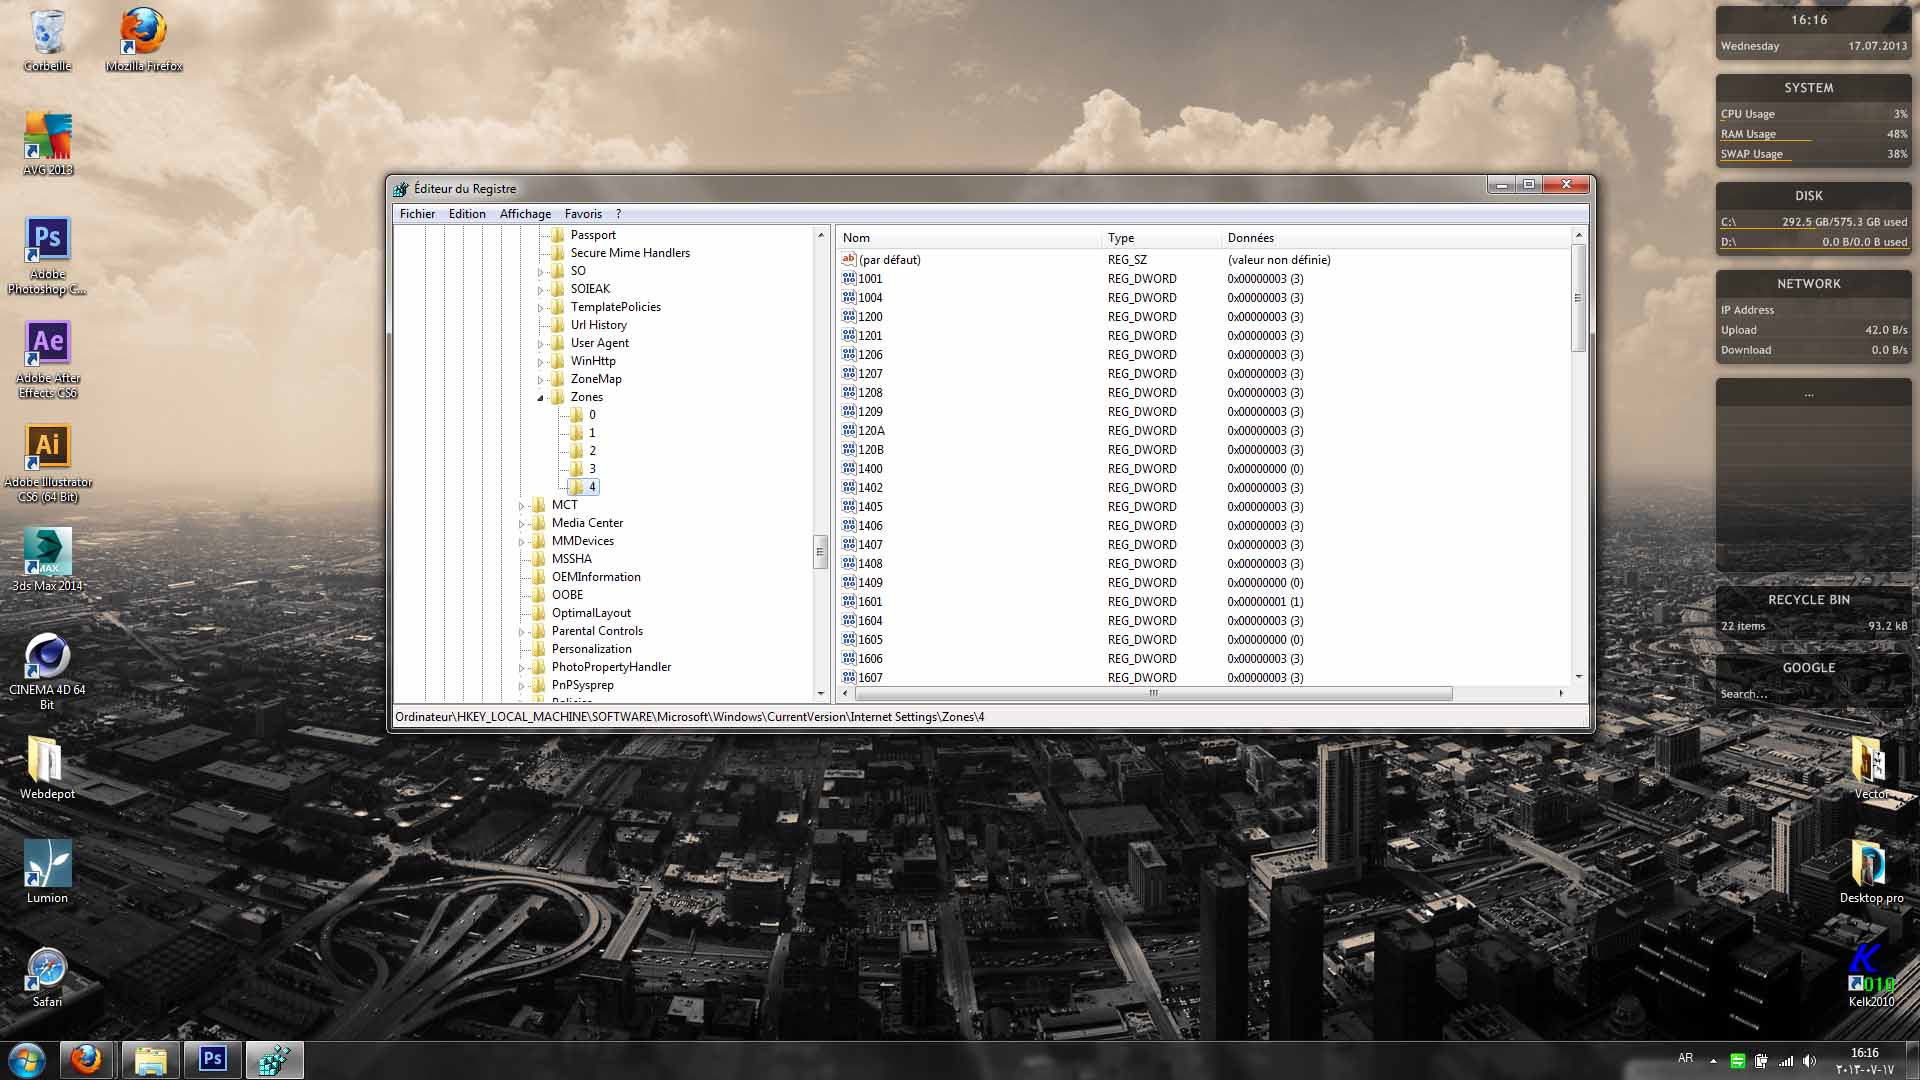
Task: Click the tree pane vertical scrollbar thumb
Action: [x=820, y=551]
